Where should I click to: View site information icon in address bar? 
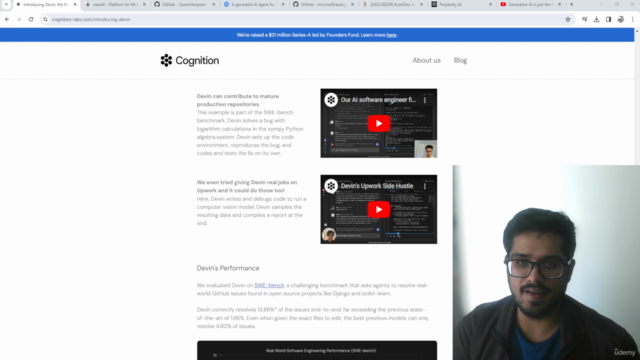[45, 19]
